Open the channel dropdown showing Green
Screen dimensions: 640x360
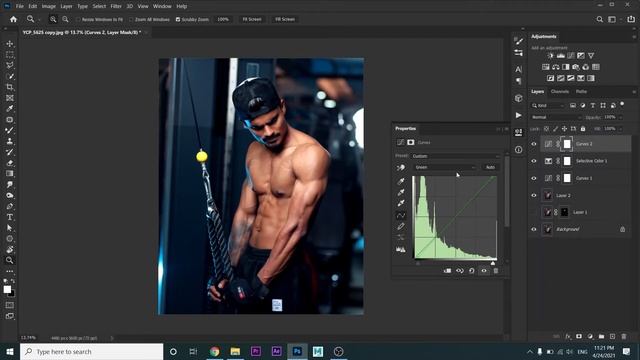445,167
